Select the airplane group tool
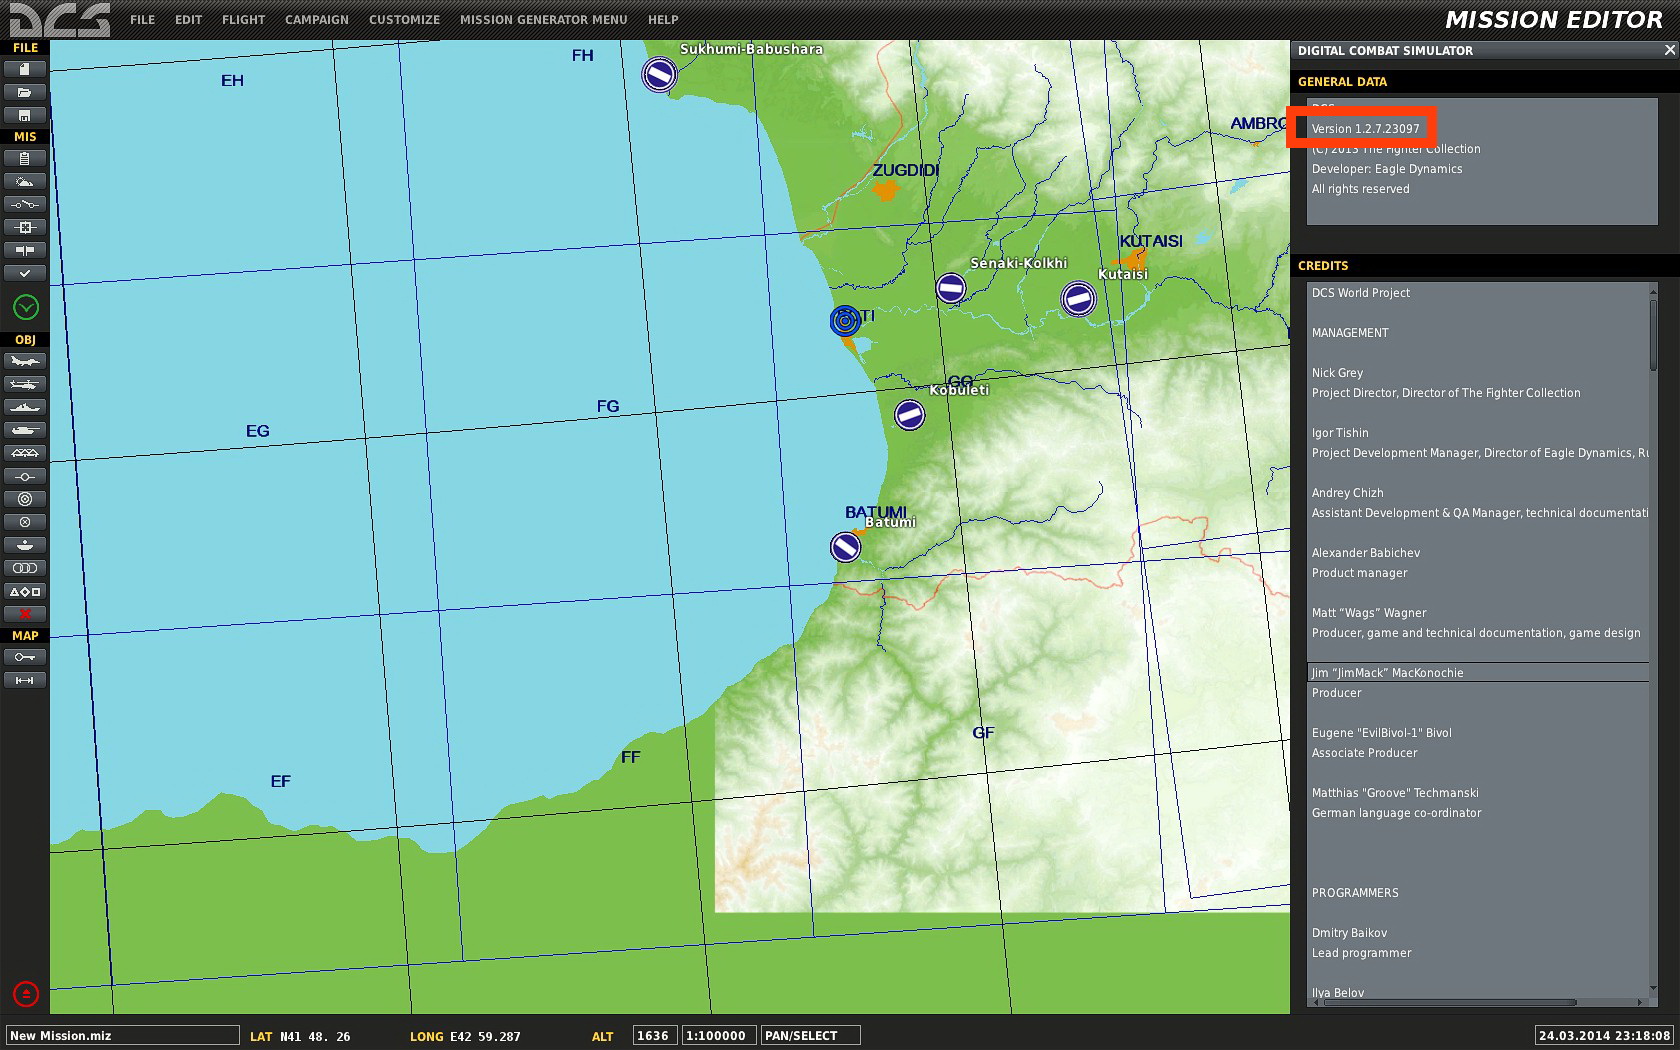 coord(25,361)
